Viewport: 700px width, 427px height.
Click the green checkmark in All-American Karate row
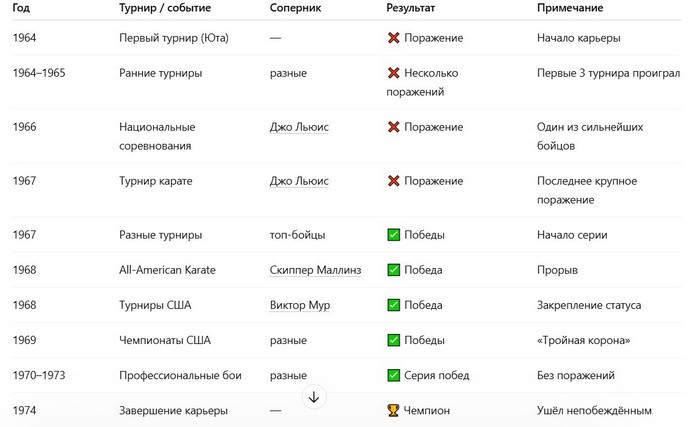point(394,270)
